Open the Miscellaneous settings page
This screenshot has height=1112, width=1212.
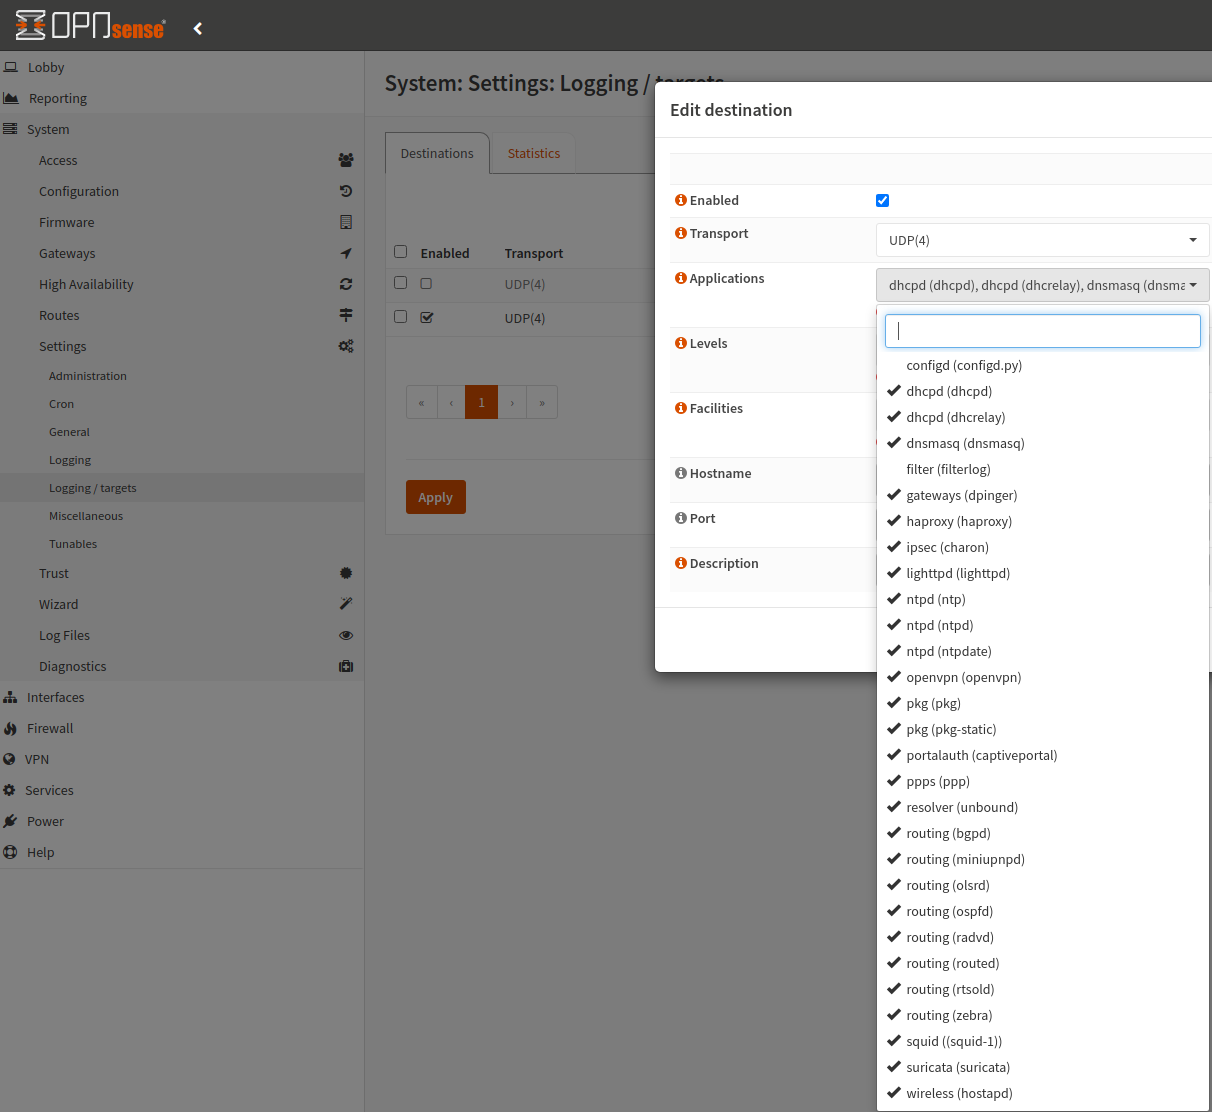86,516
